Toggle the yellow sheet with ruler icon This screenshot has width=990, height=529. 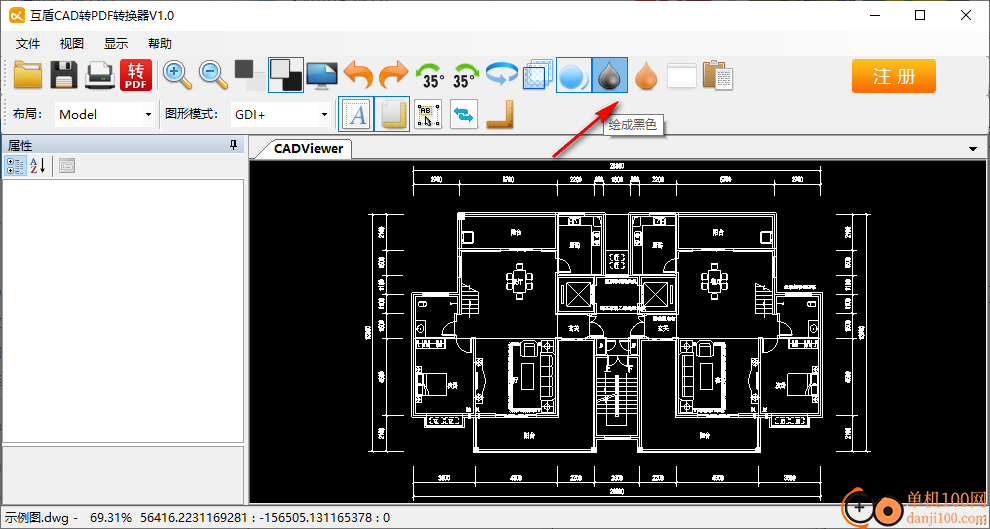(392, 114)
